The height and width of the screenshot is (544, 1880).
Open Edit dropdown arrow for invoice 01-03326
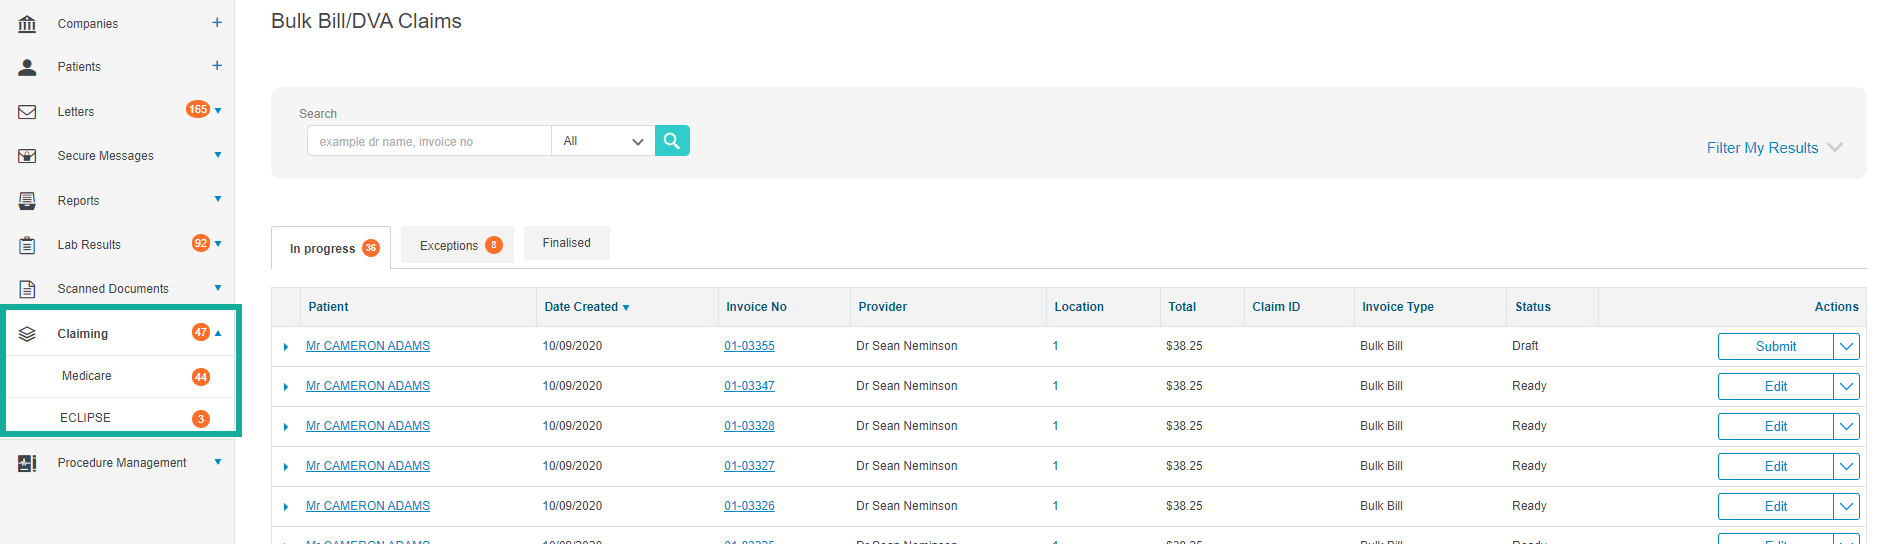coord(1846,506)
